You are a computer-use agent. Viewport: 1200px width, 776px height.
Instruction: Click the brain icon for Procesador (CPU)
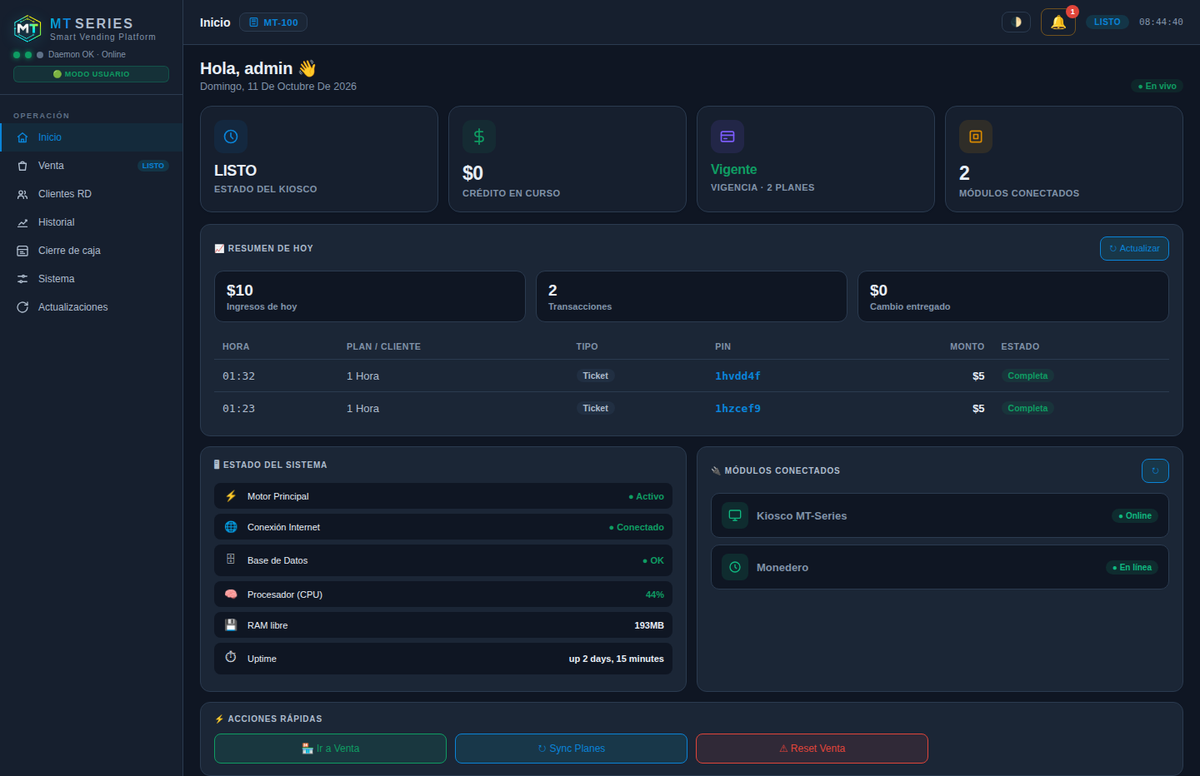coord(231,594)
